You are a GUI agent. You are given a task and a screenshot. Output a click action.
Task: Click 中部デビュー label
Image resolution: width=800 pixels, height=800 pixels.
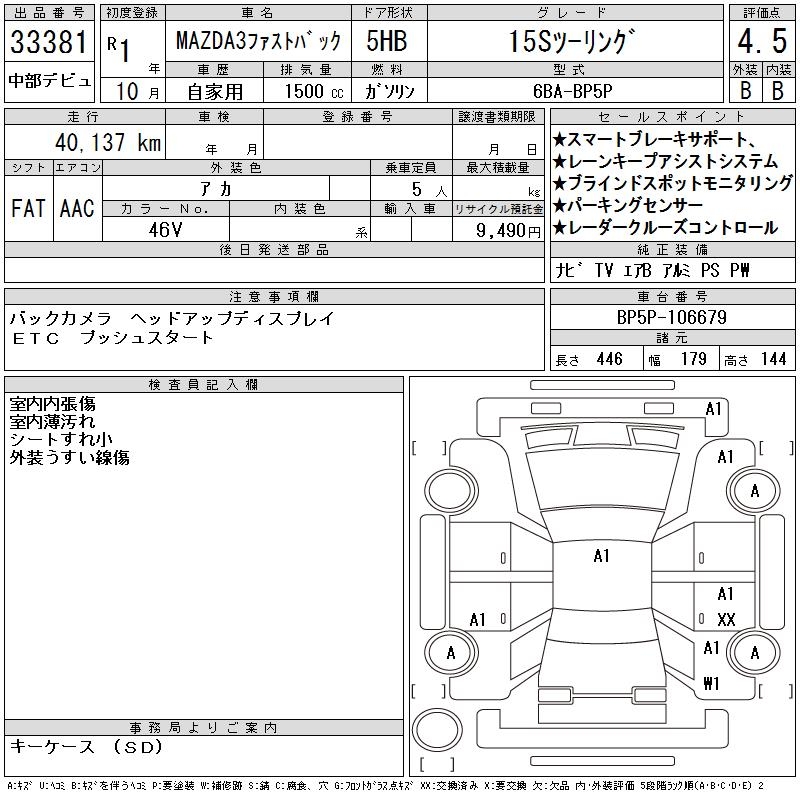click(x=49, y=81)
